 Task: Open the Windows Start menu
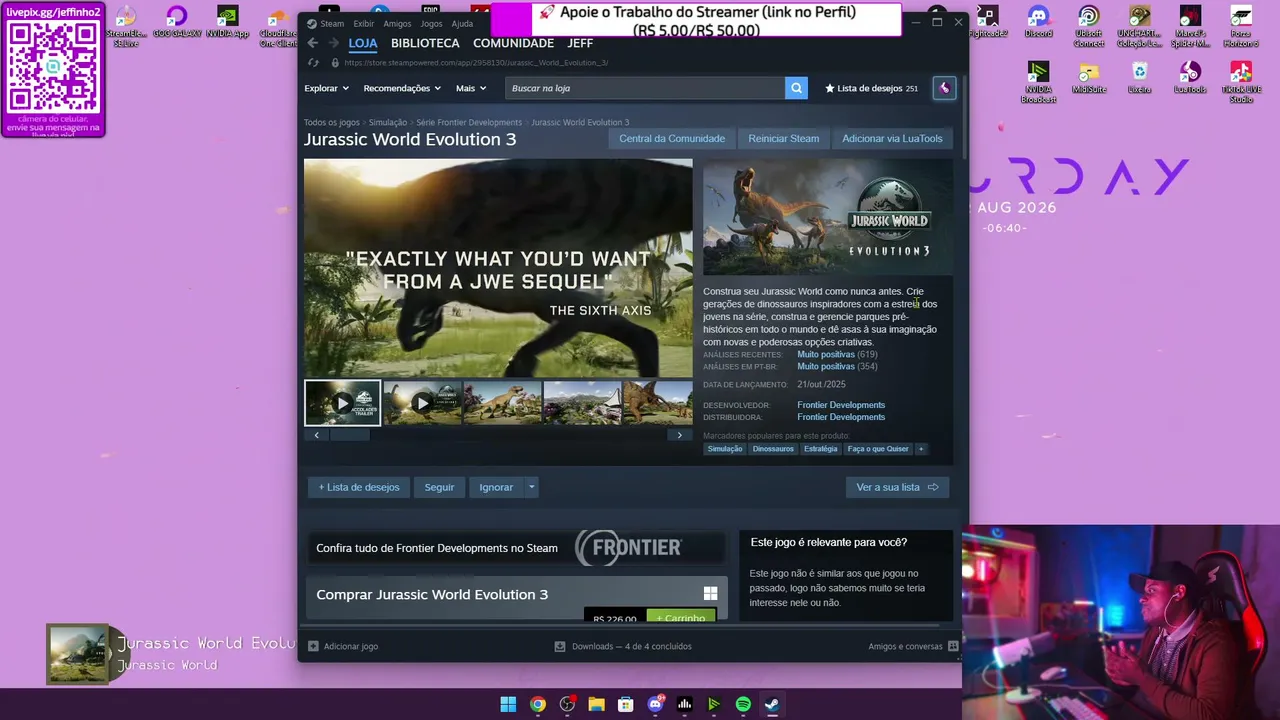click(508, 704)
